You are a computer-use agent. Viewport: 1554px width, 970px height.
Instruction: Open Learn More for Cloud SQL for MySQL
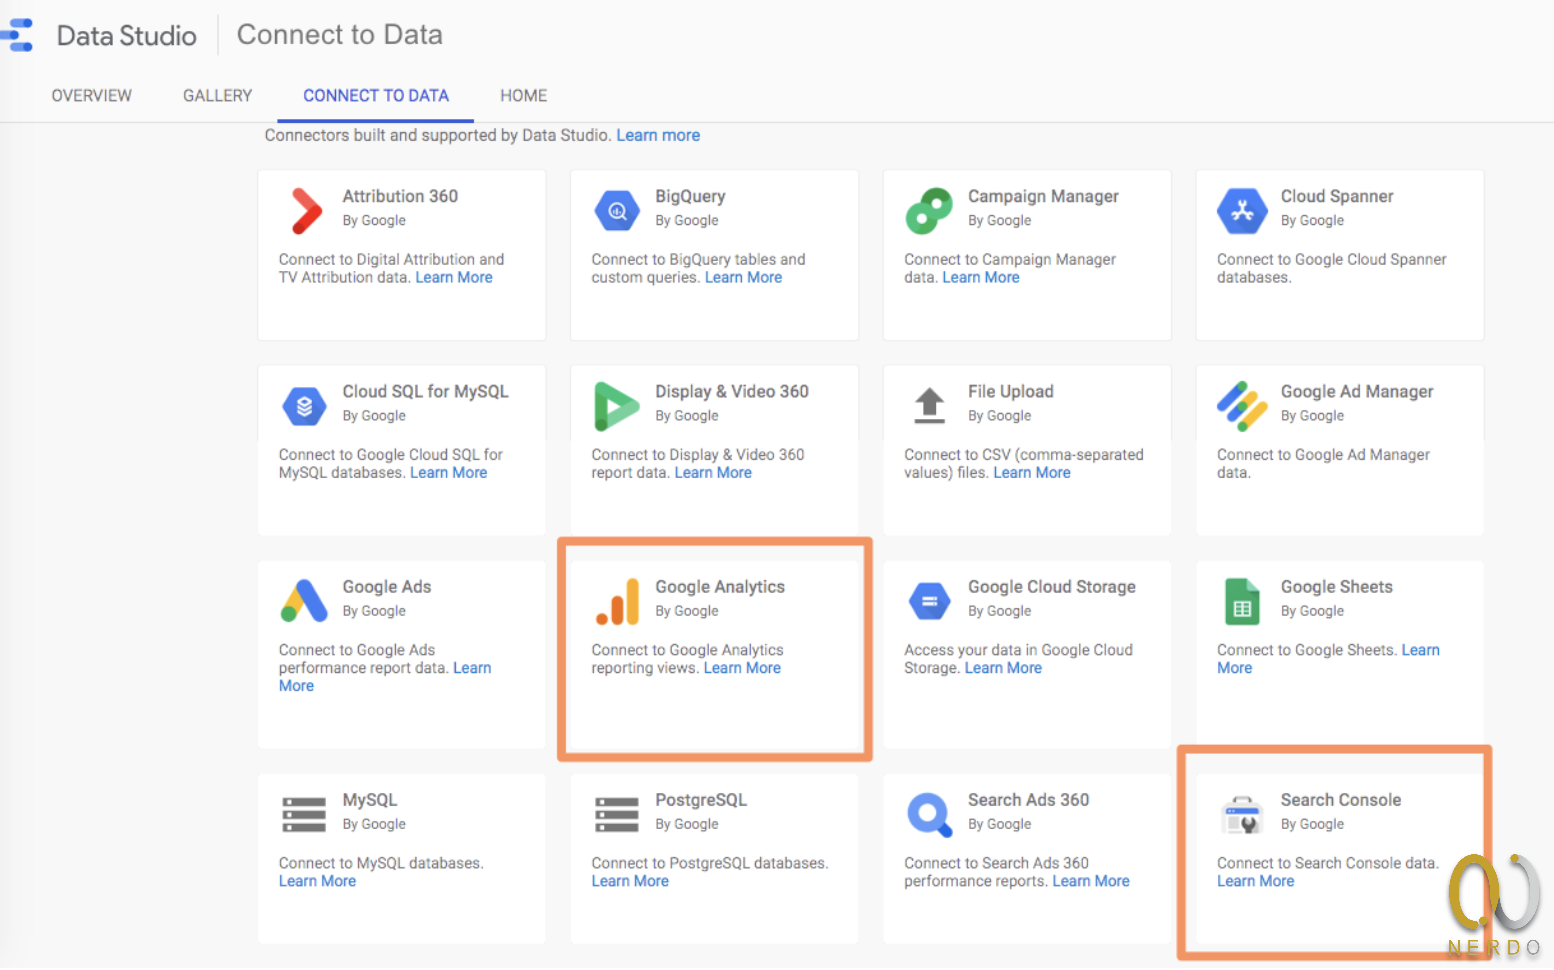pos(449,472)
